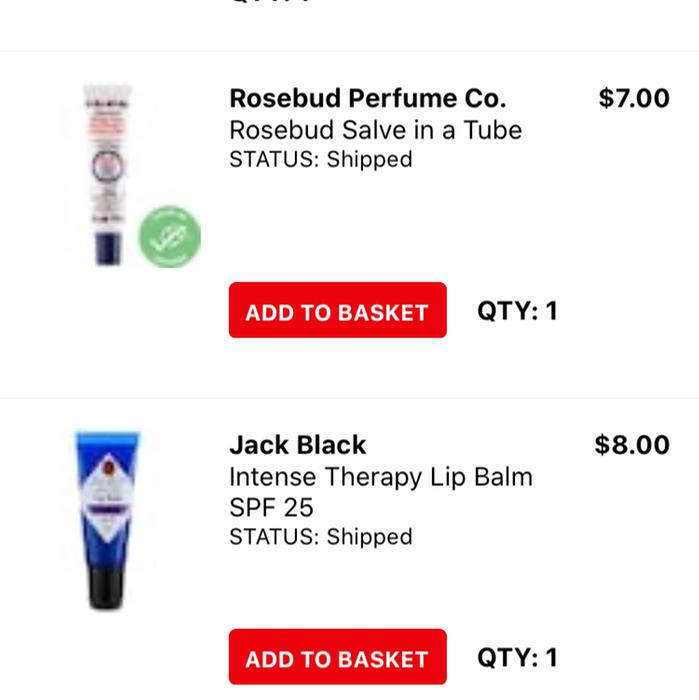Tap the SPF 25 text line

click(x=271, y=507)
